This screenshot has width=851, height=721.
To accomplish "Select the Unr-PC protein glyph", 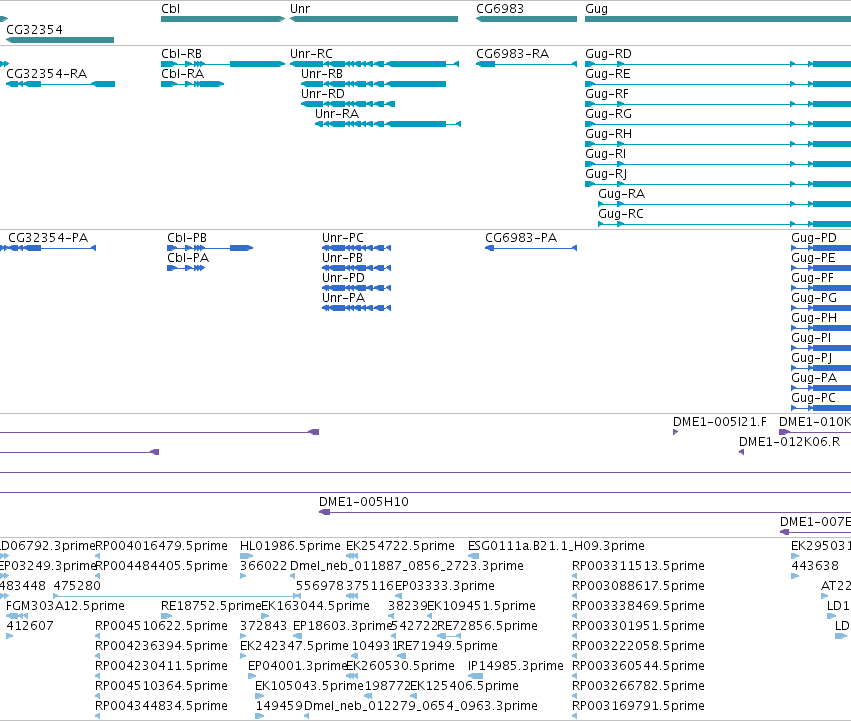I will click(x=357, y=248).
